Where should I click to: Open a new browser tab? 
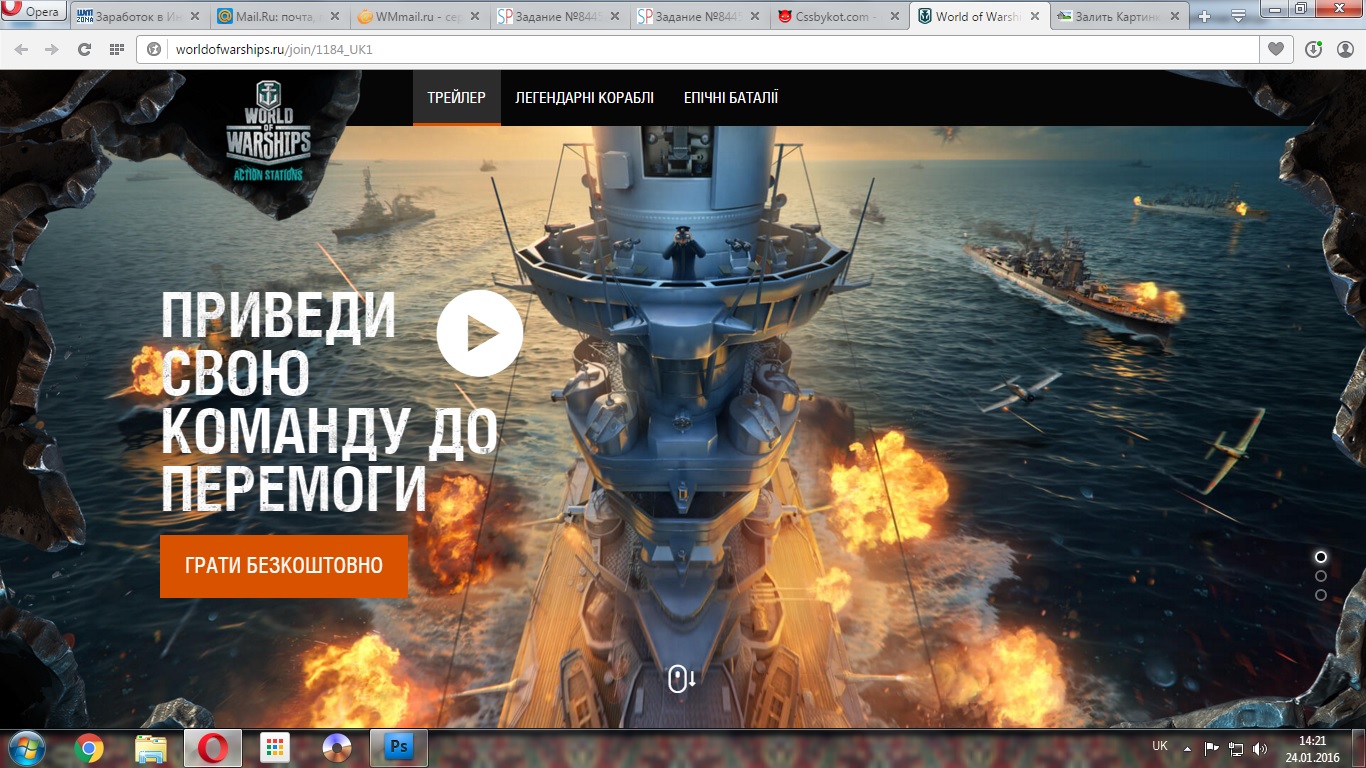point(1204,17)
